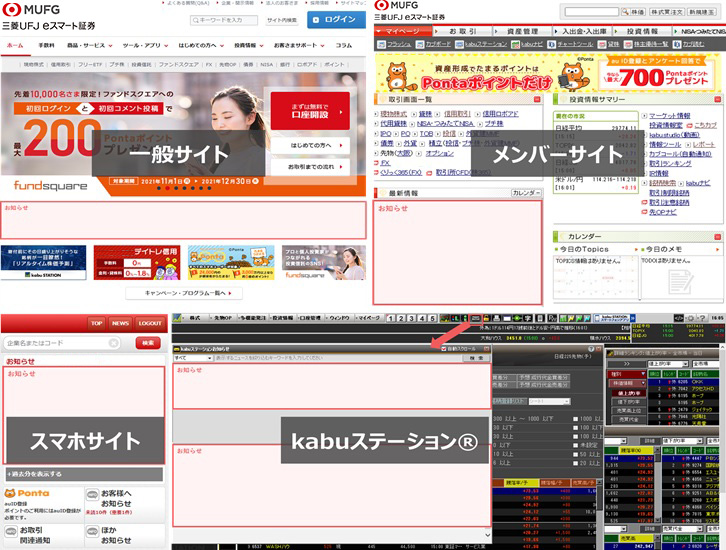Open キャンペーン・プログラム一覧へ link
The image size is (726, 550).
184,293
